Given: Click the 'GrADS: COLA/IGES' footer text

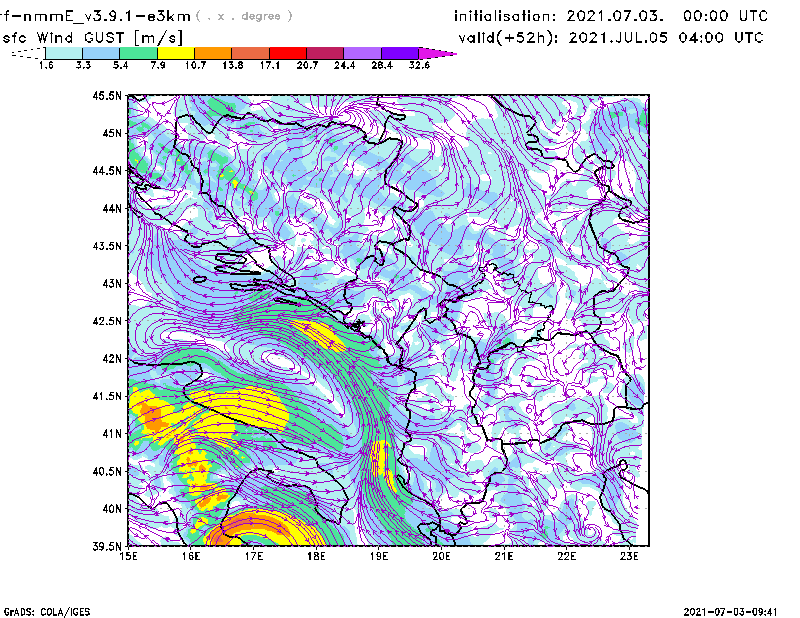Looking at the screenshot, I should click(47, 612).
